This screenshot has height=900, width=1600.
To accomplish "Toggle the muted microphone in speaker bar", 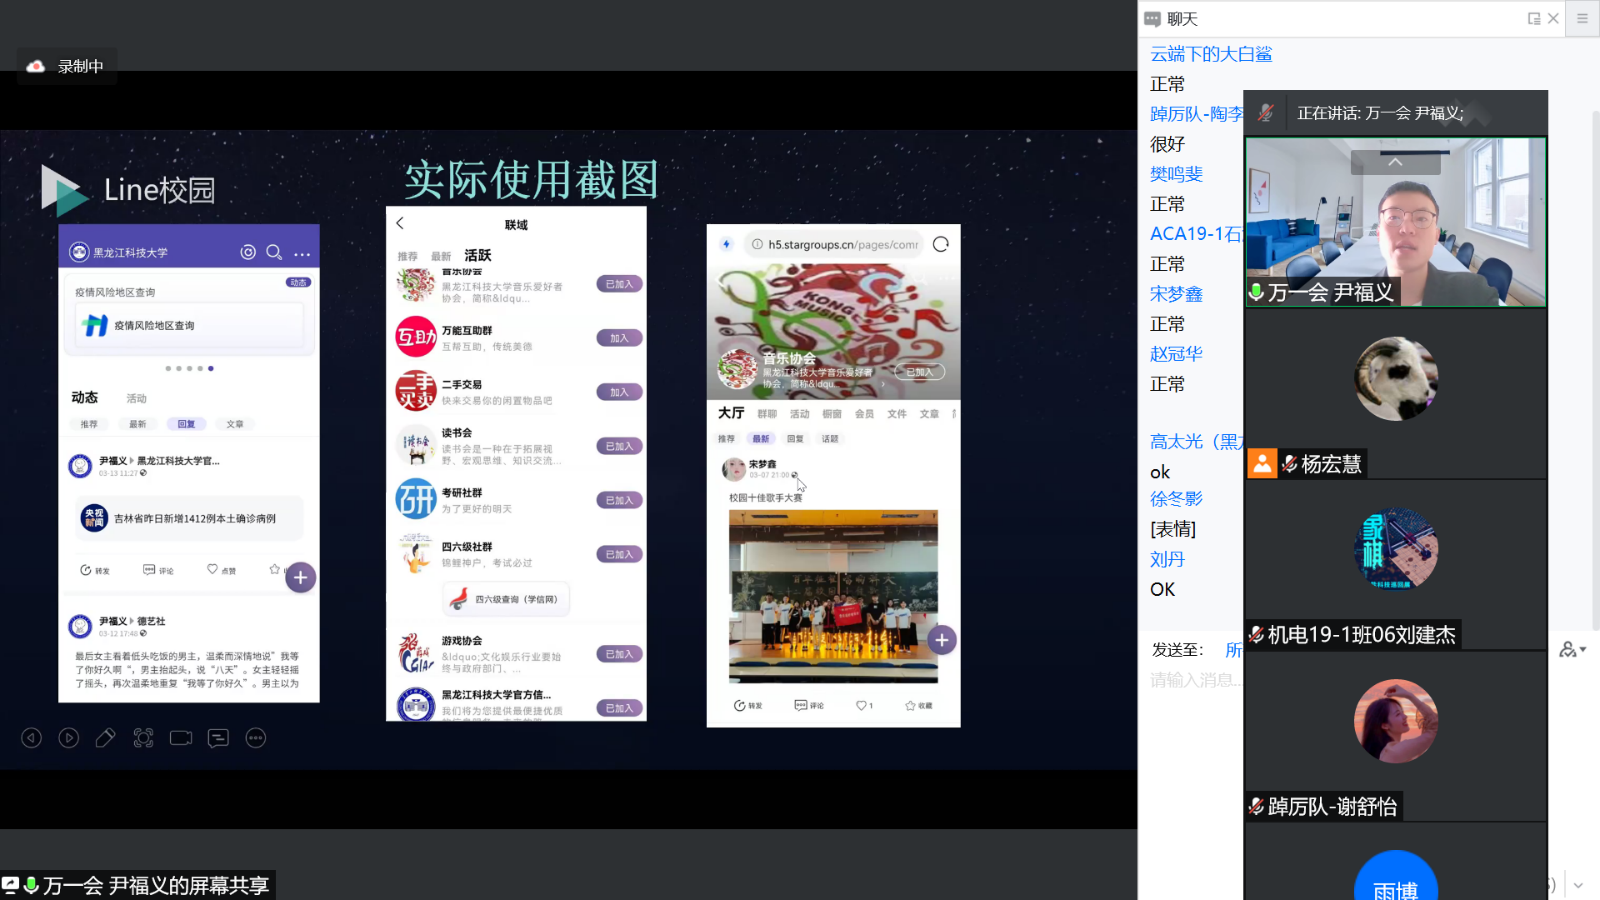I will (1266, 113).
